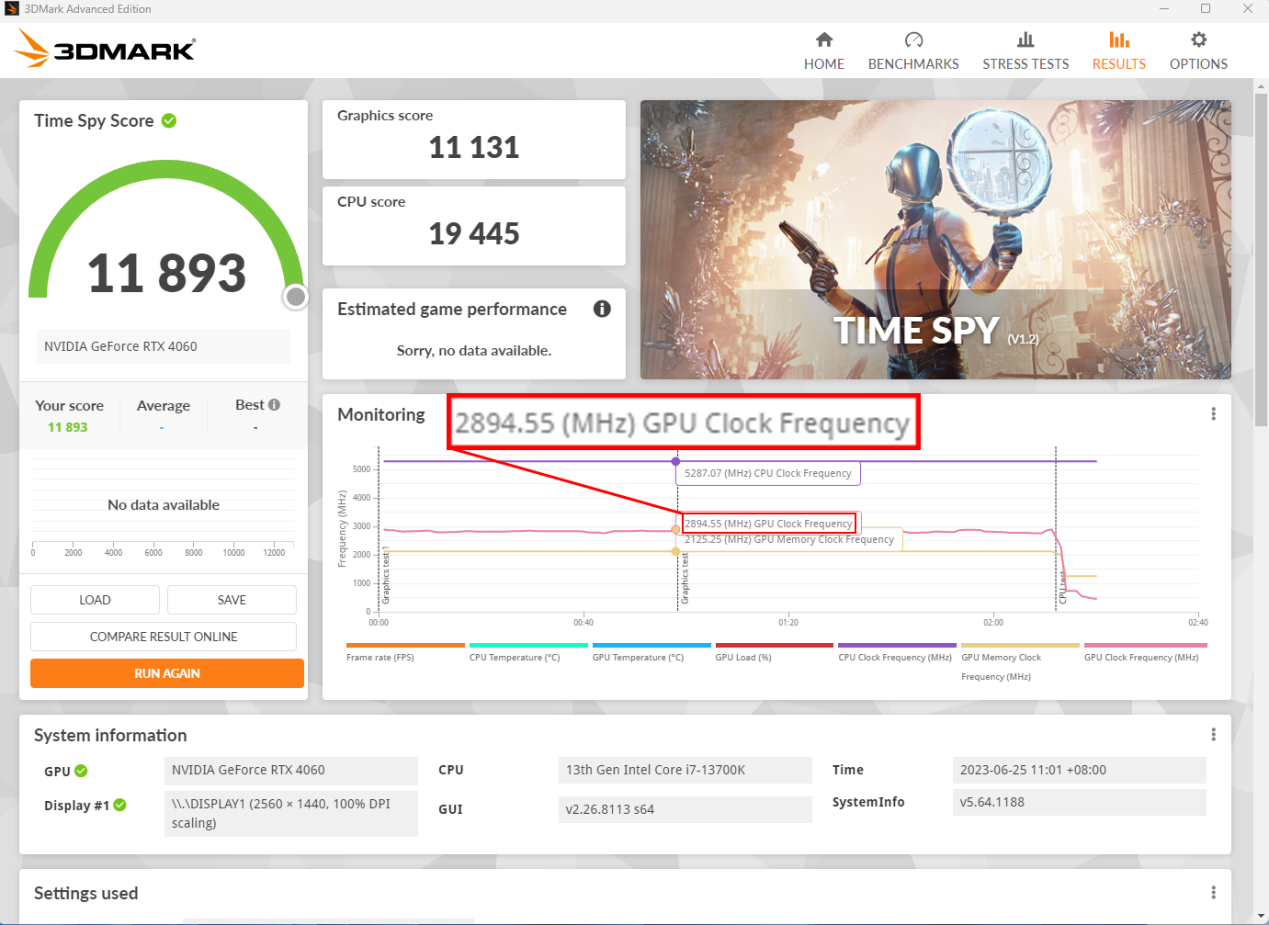Image resolution: width=1269 pixels, height=925 pixels.
Task: Toggle CPU Clock Frequency legend swatch
Action: click(897, 646)
